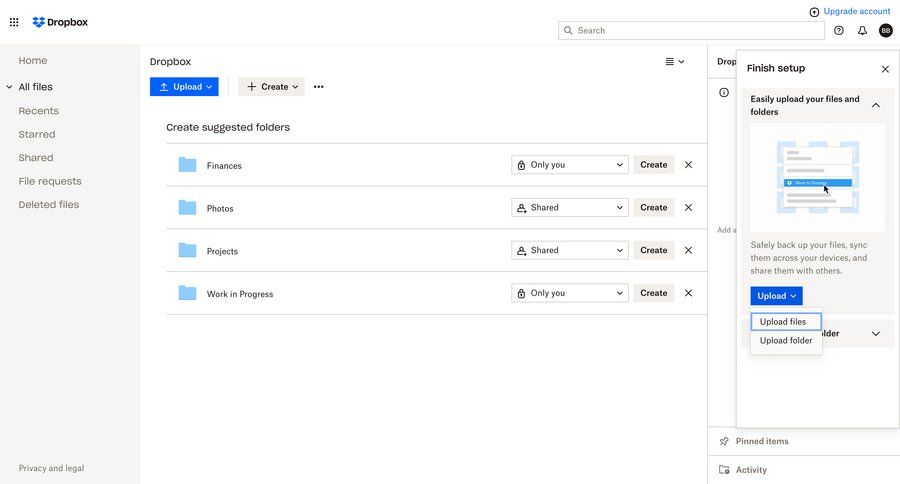The image size is (900, 484).
Task: Open the Create dropdown in toolbar
Action: [271, 87]
